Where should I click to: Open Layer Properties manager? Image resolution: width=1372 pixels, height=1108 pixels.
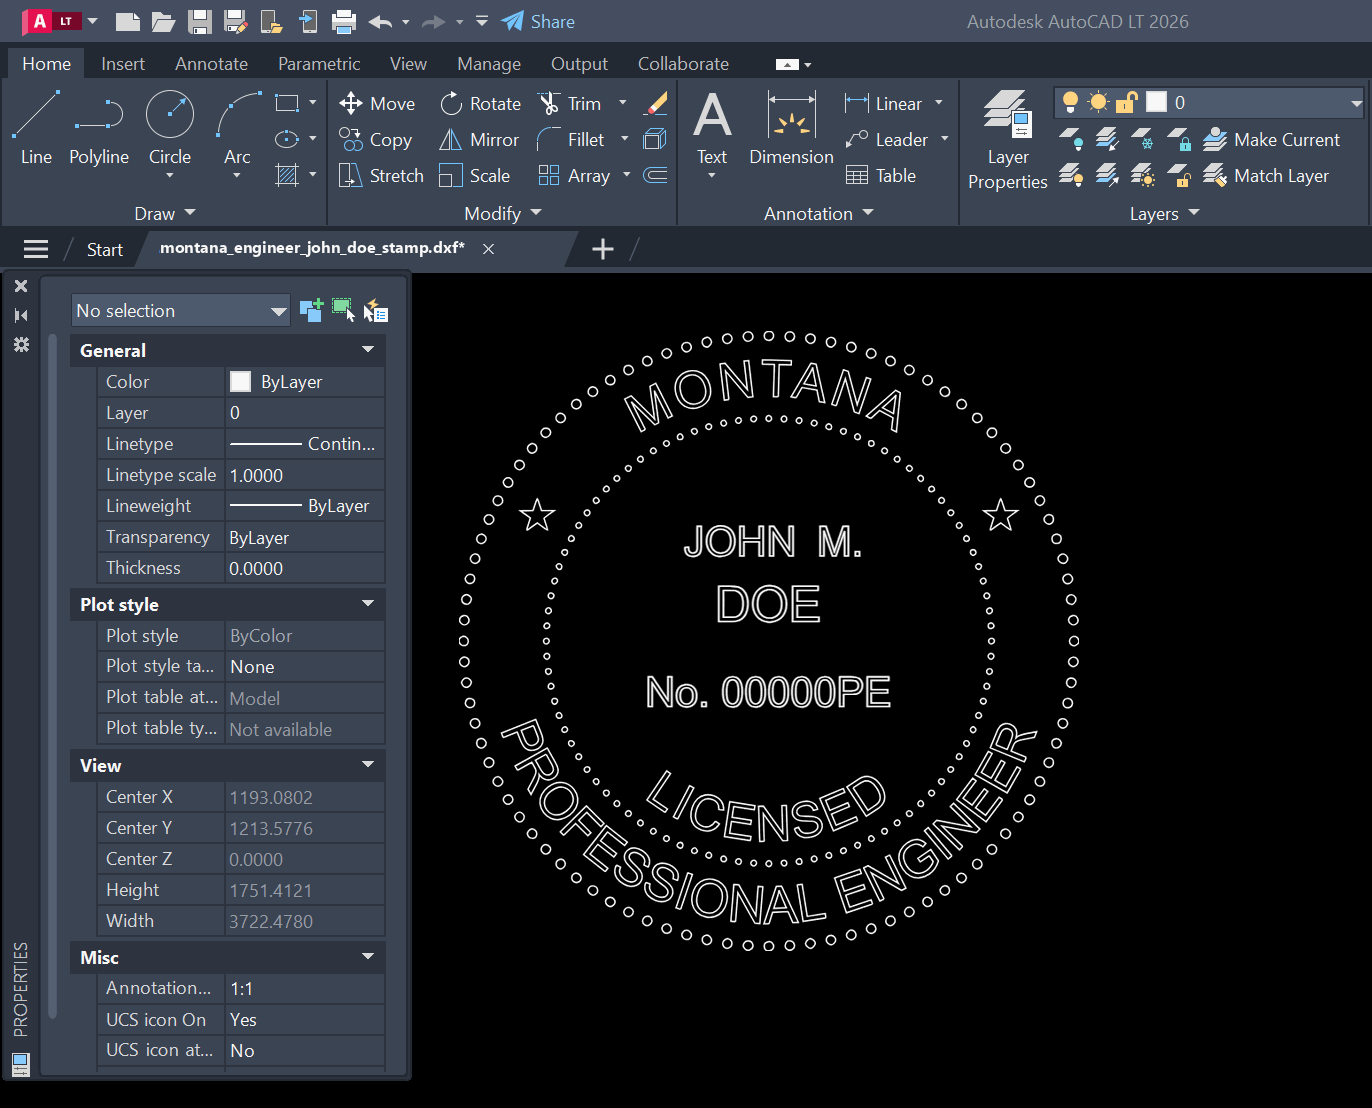tap(1007, 140)
